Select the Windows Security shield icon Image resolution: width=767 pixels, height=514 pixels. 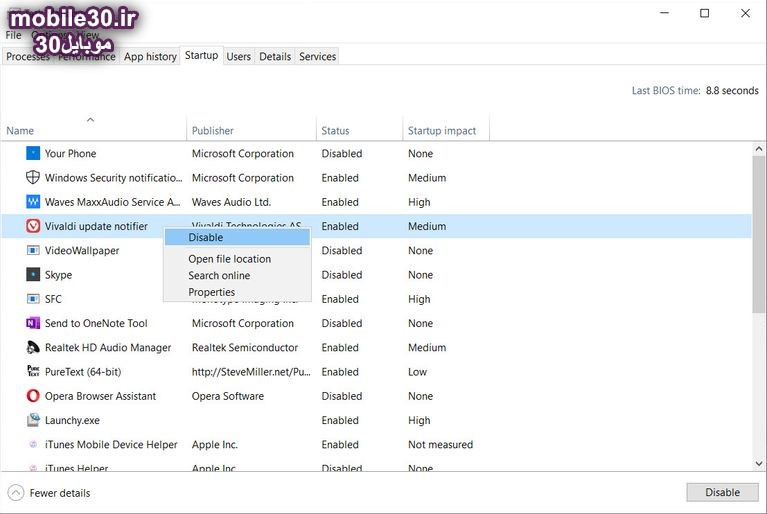tap(33, 178)
